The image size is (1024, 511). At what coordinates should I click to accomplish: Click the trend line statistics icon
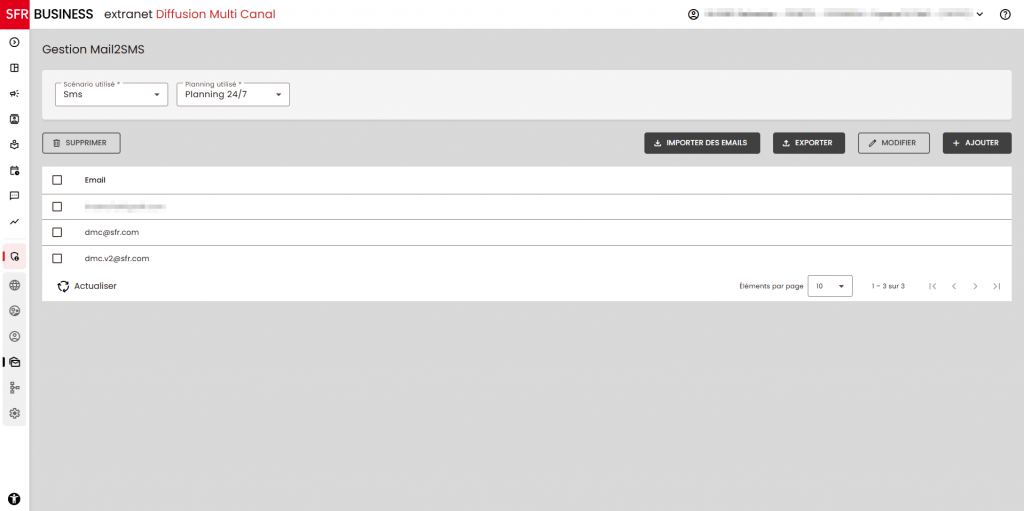tap(14, 222)
